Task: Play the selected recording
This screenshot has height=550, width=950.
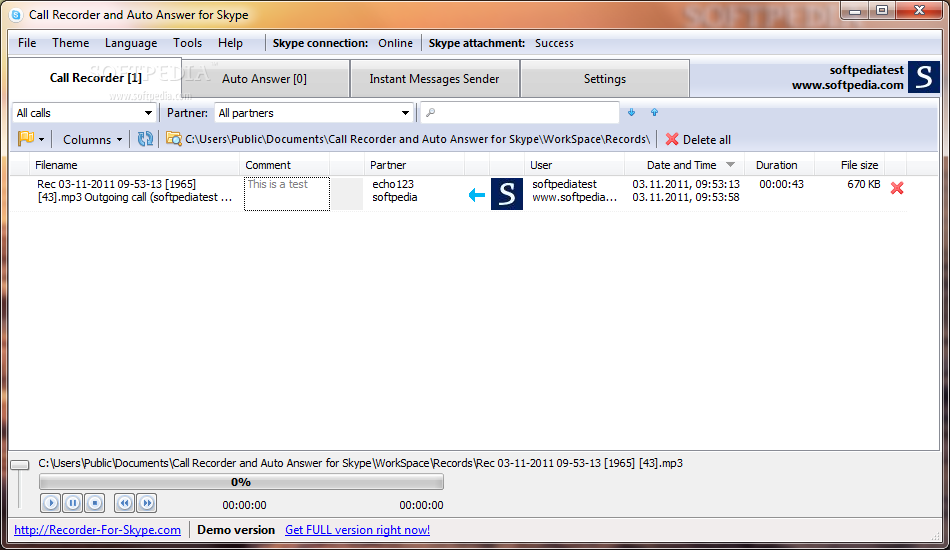Action: click(51, 503)
